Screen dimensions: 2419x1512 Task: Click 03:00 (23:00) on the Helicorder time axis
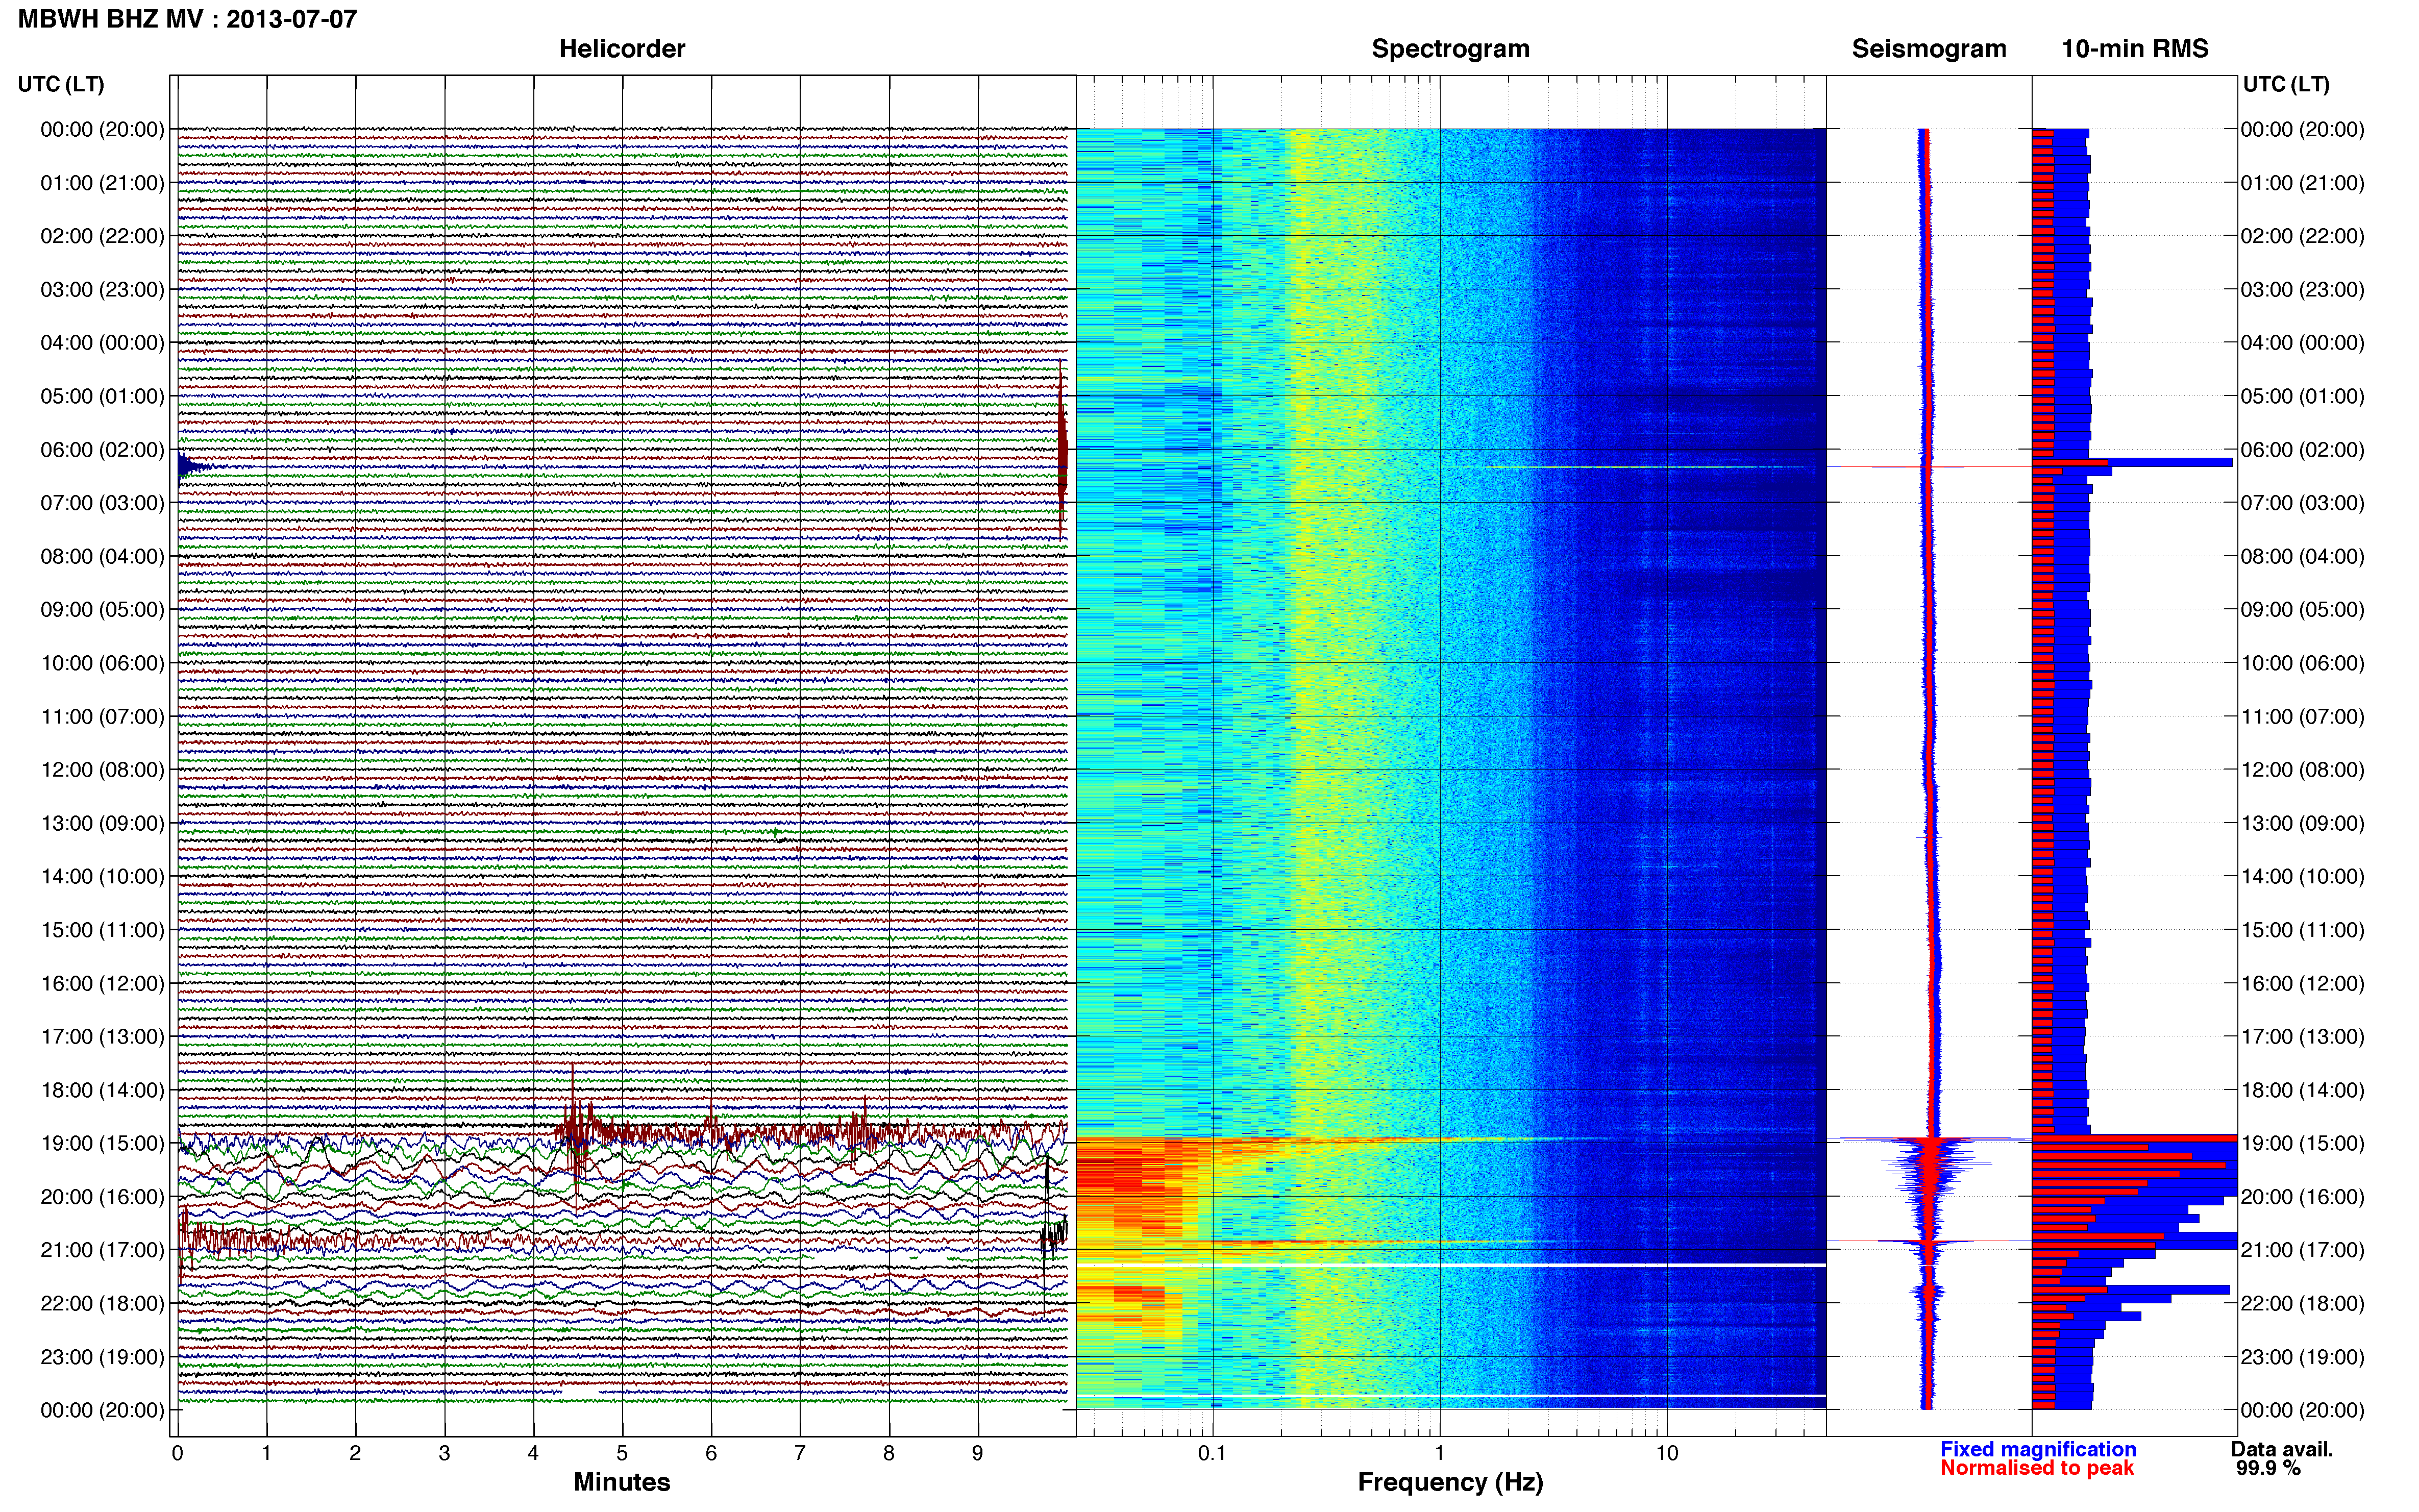[x=102, y=290]
